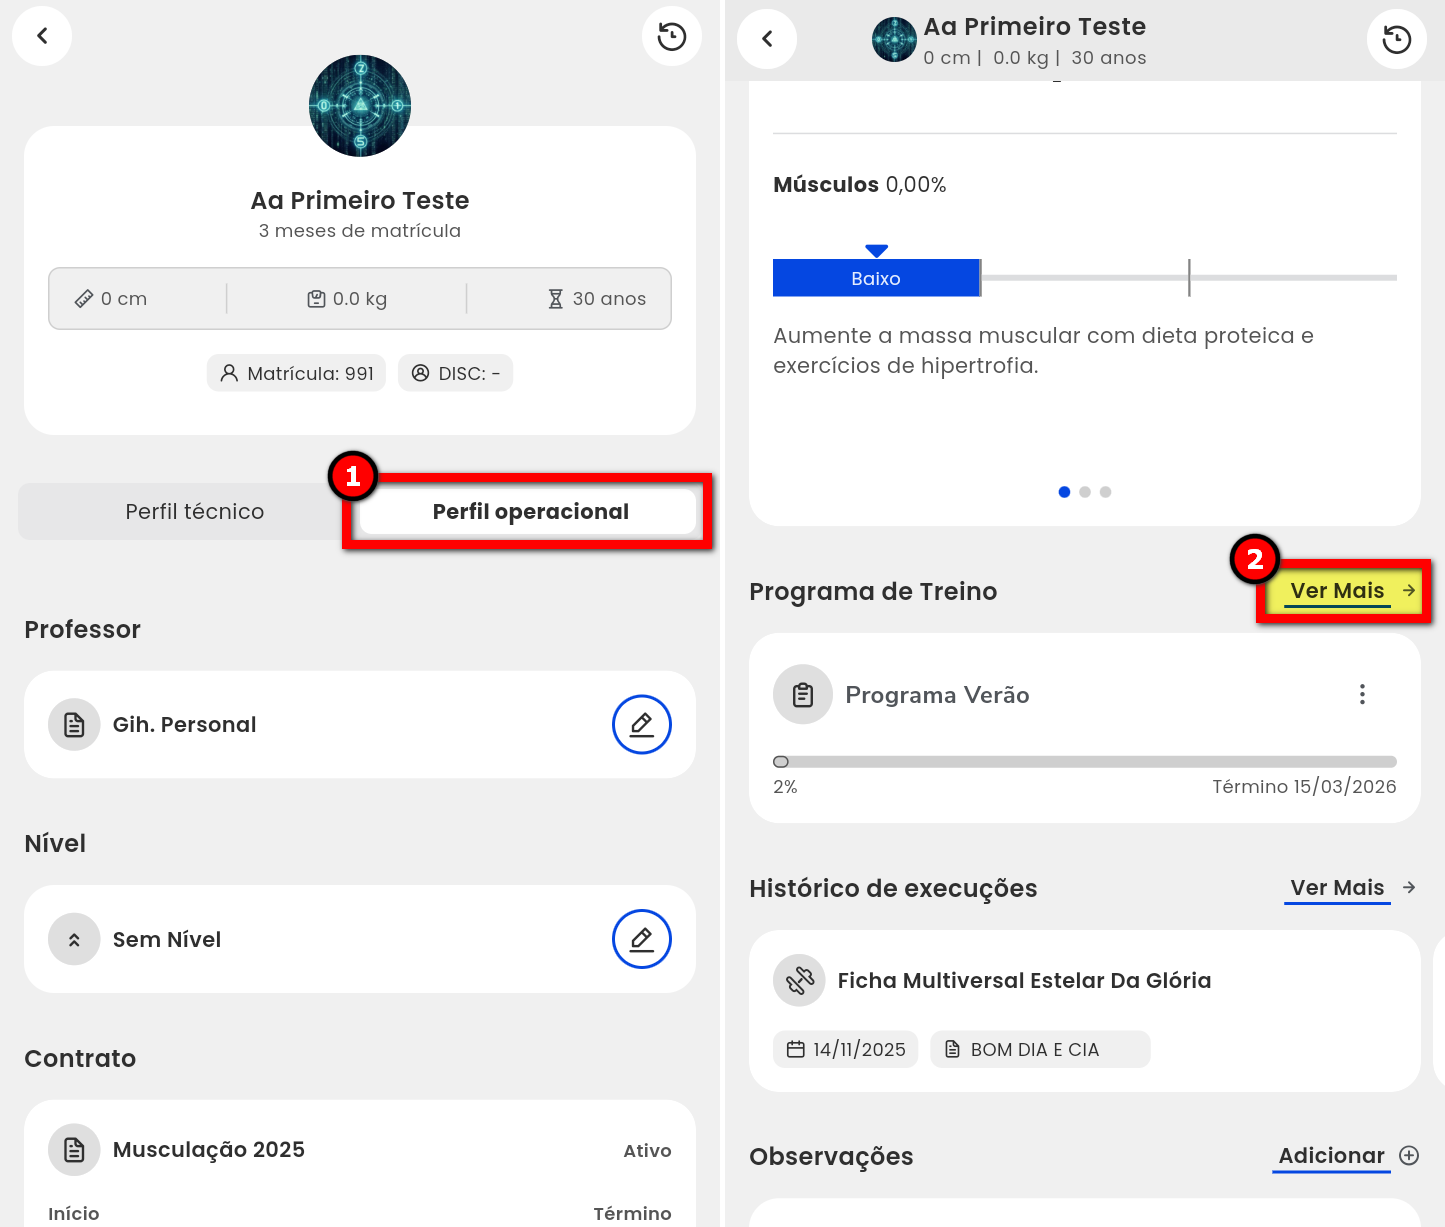Click the profile avatar picture
Viewport: 1445px width, 1227px height.
coord(360,106)
